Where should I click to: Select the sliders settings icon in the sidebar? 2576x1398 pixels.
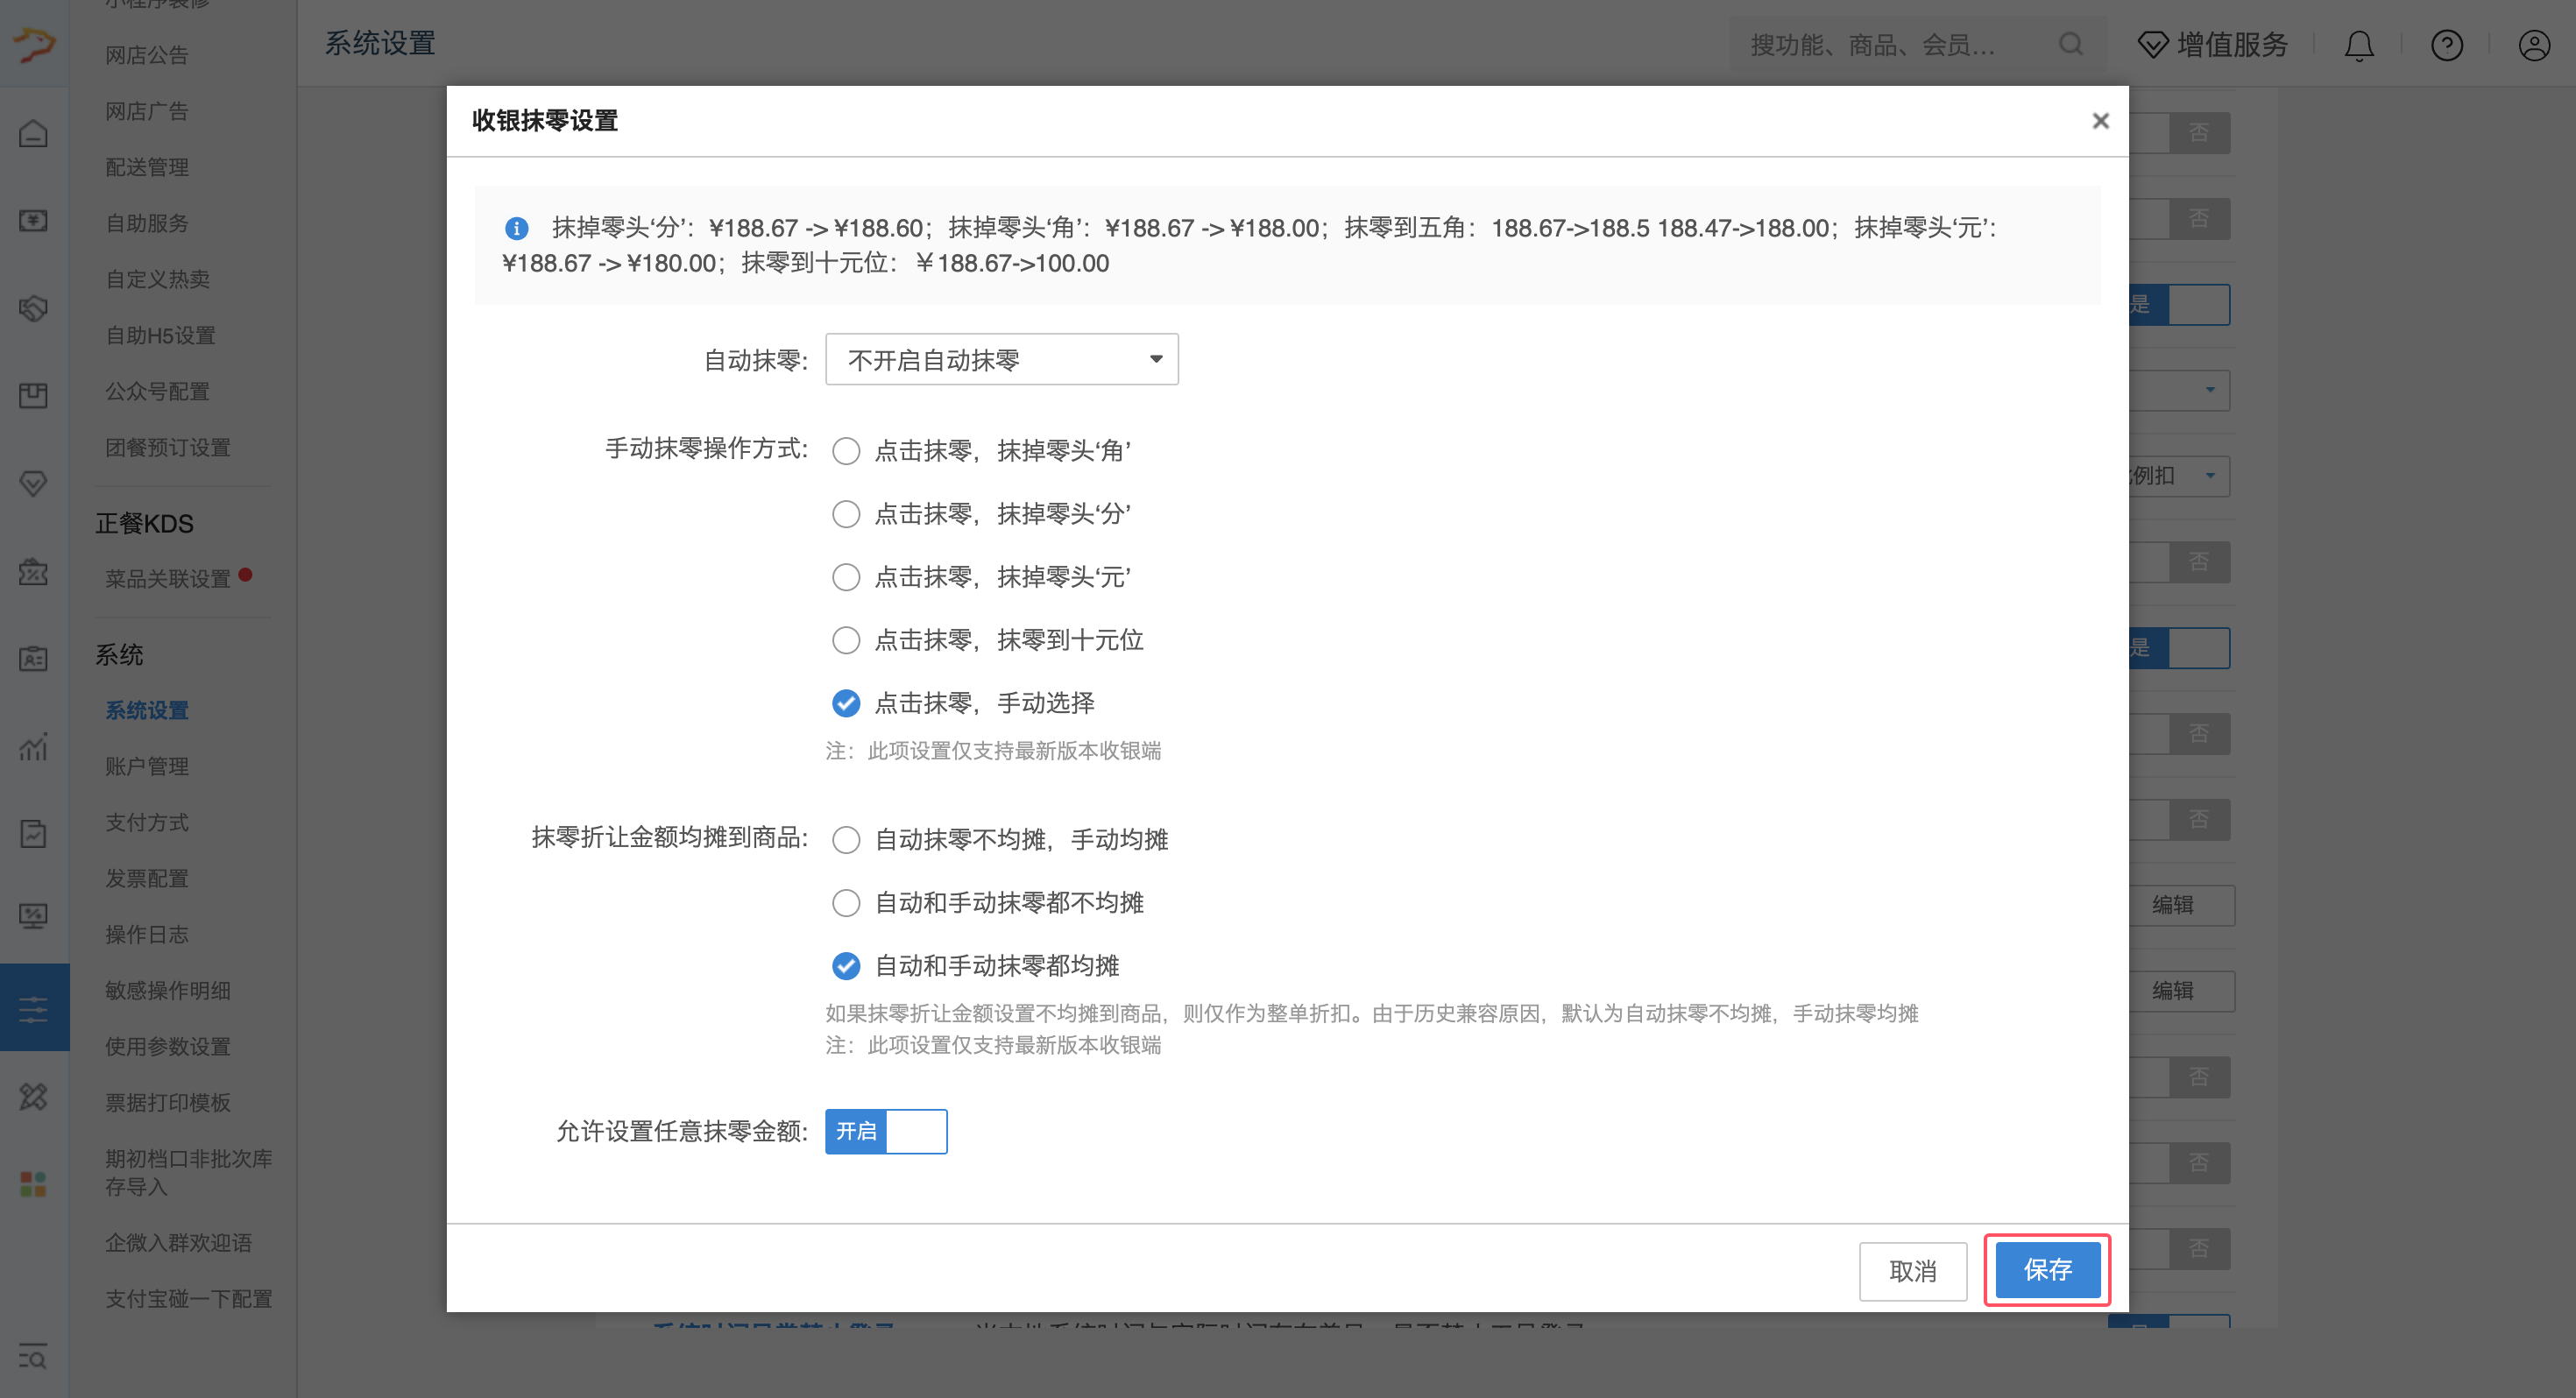point(33,1008)
